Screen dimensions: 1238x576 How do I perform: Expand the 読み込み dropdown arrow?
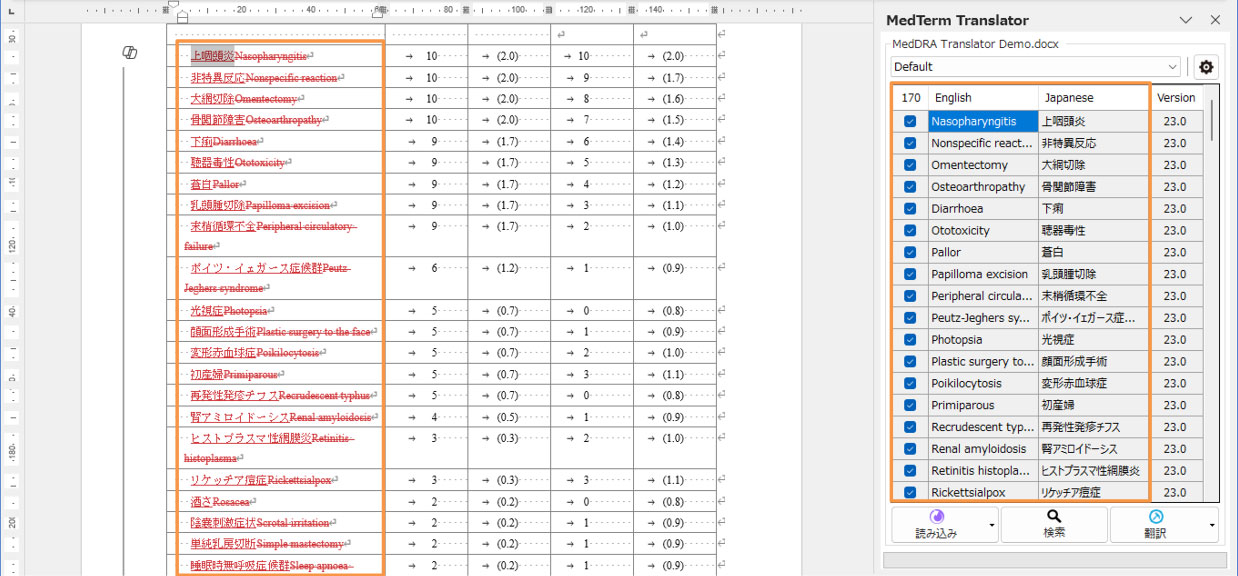coord(991,525)
